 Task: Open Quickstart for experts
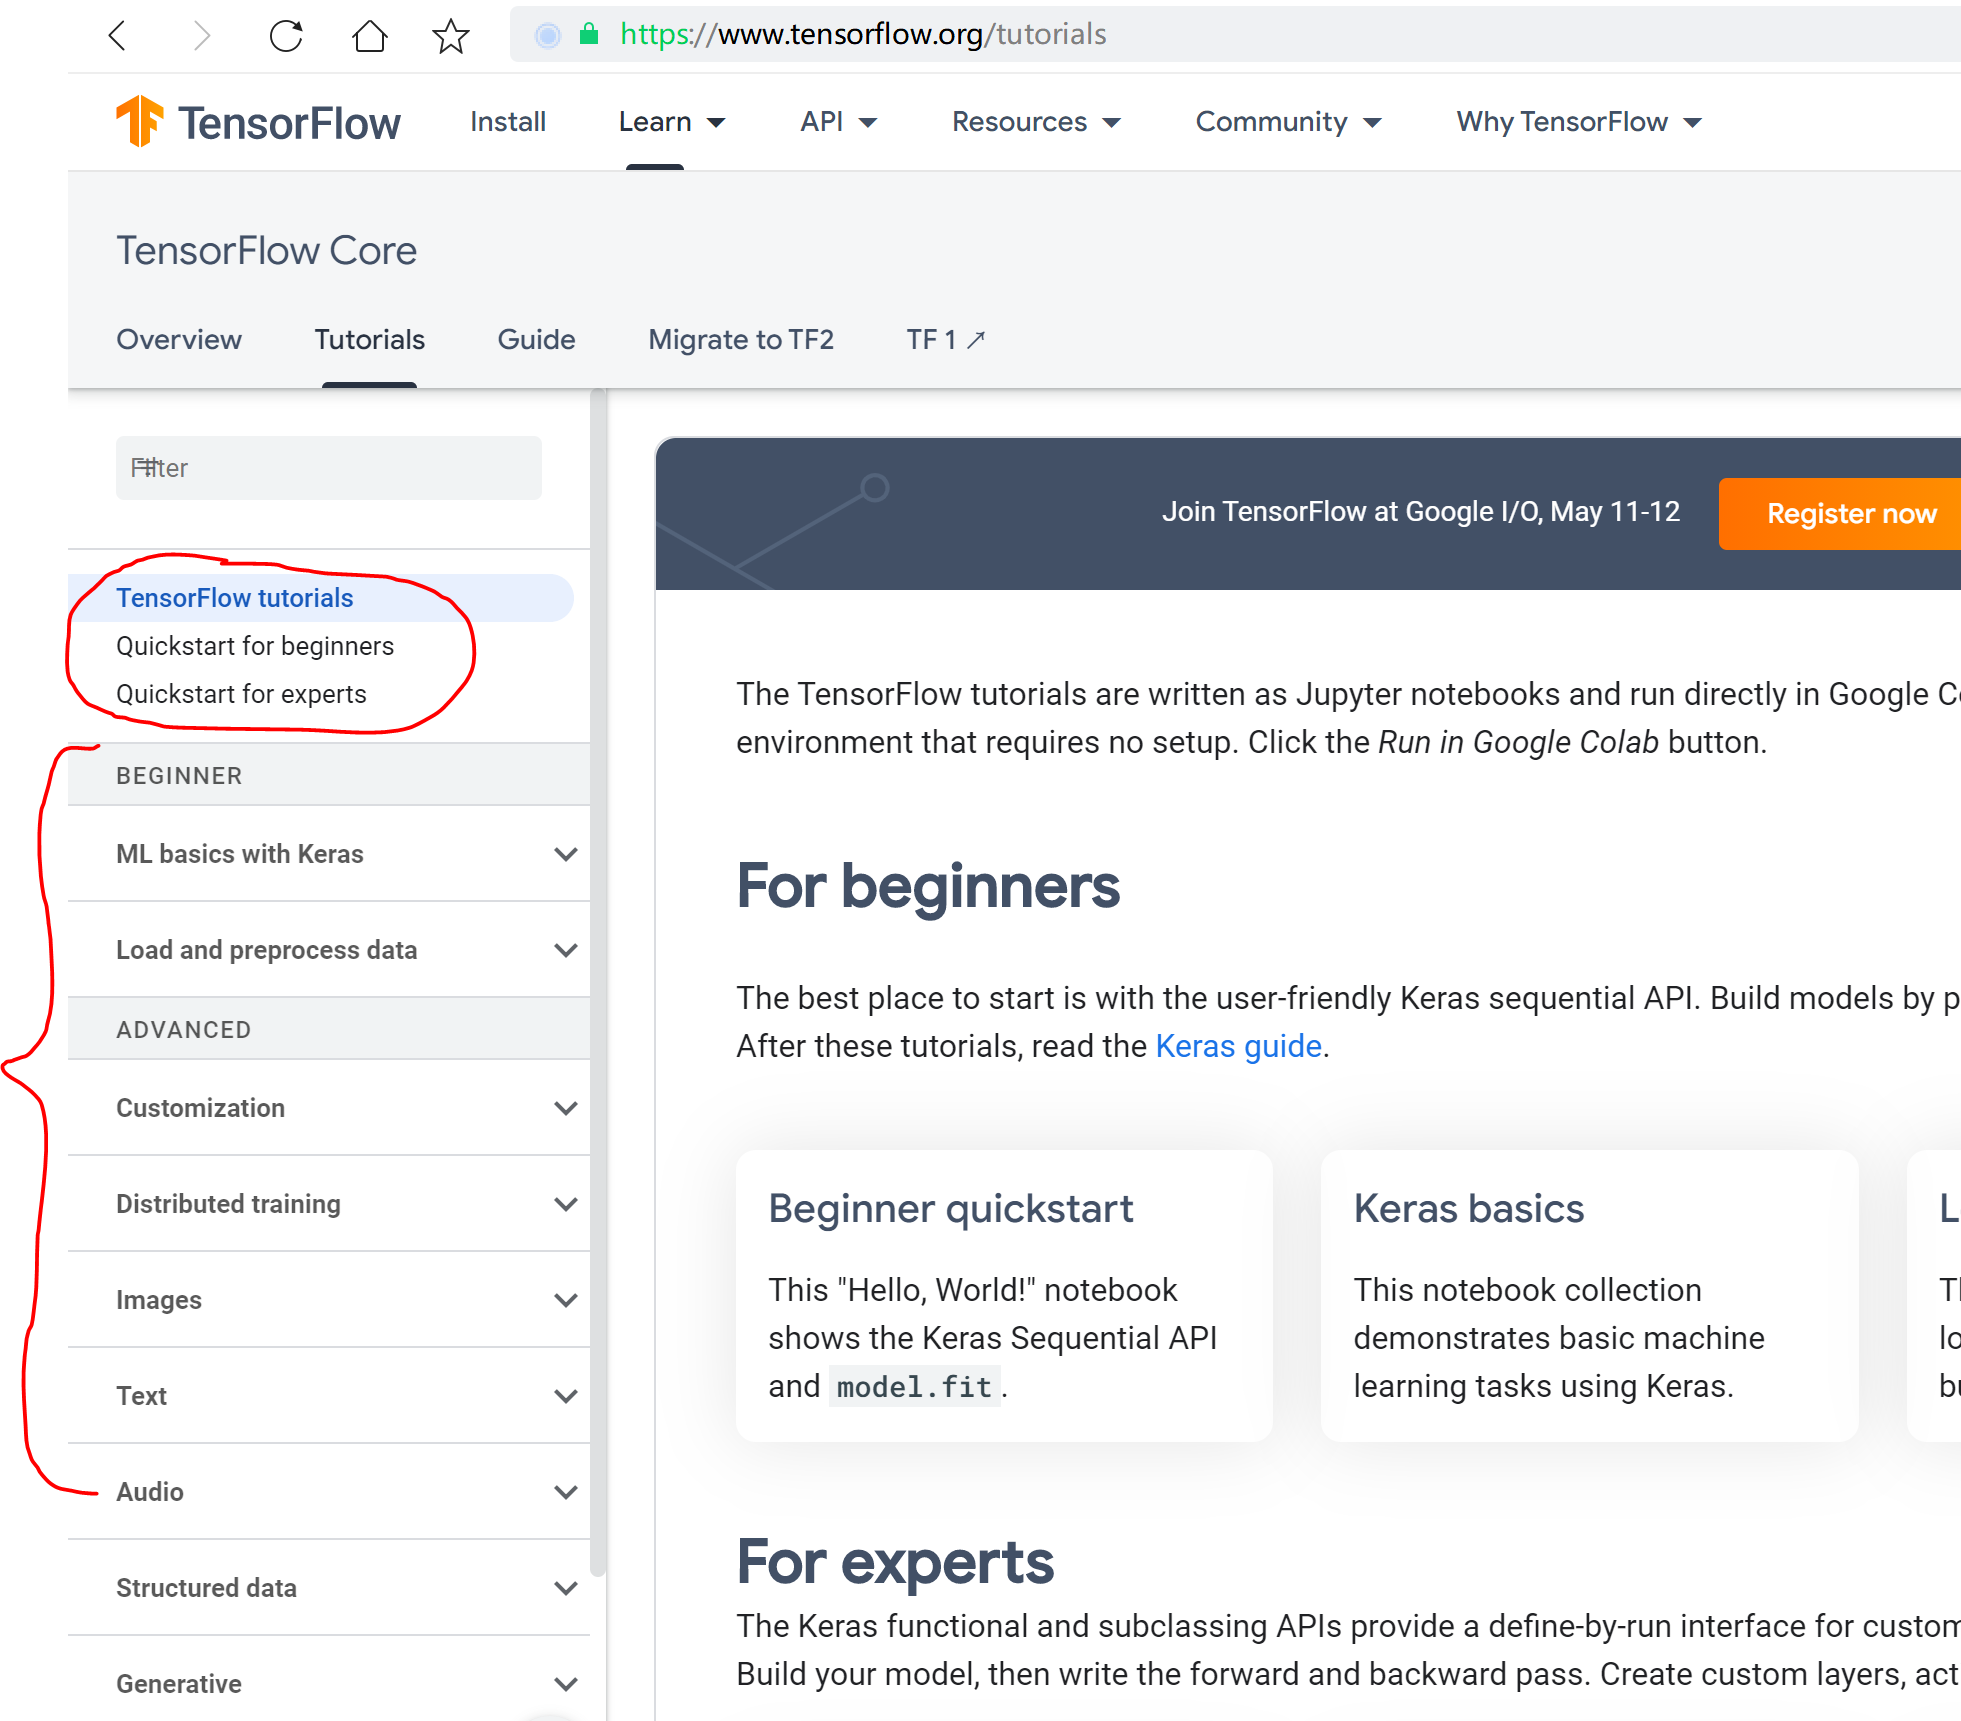click(241, 694)
